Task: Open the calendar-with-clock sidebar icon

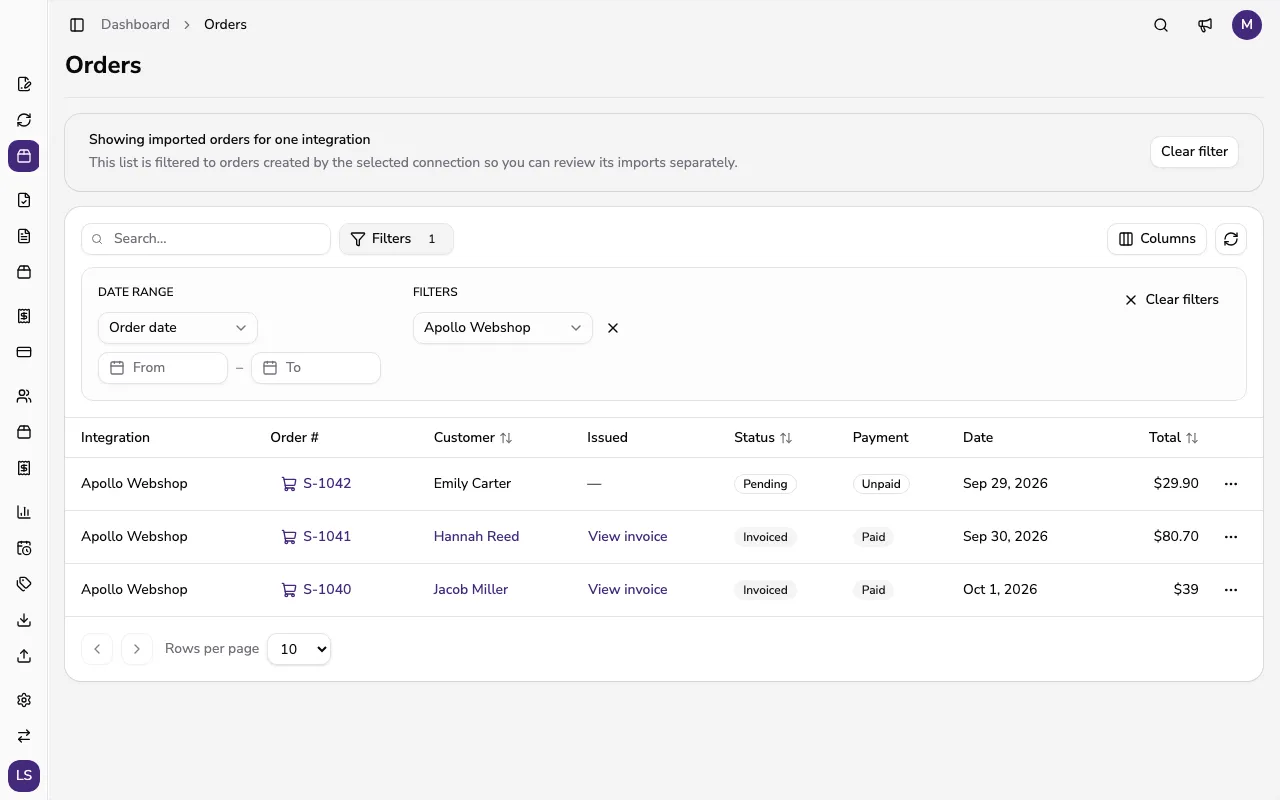Action: click(x=24, y=548)
